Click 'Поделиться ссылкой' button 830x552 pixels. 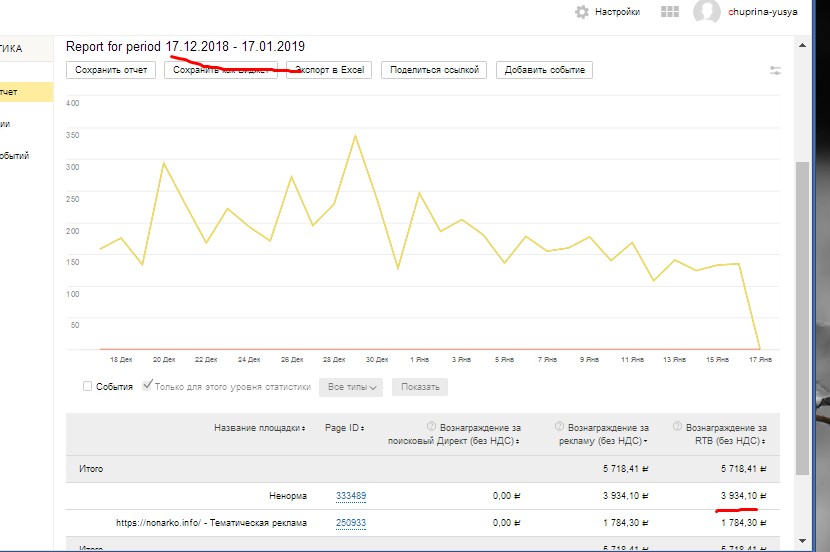coord(435,70)
